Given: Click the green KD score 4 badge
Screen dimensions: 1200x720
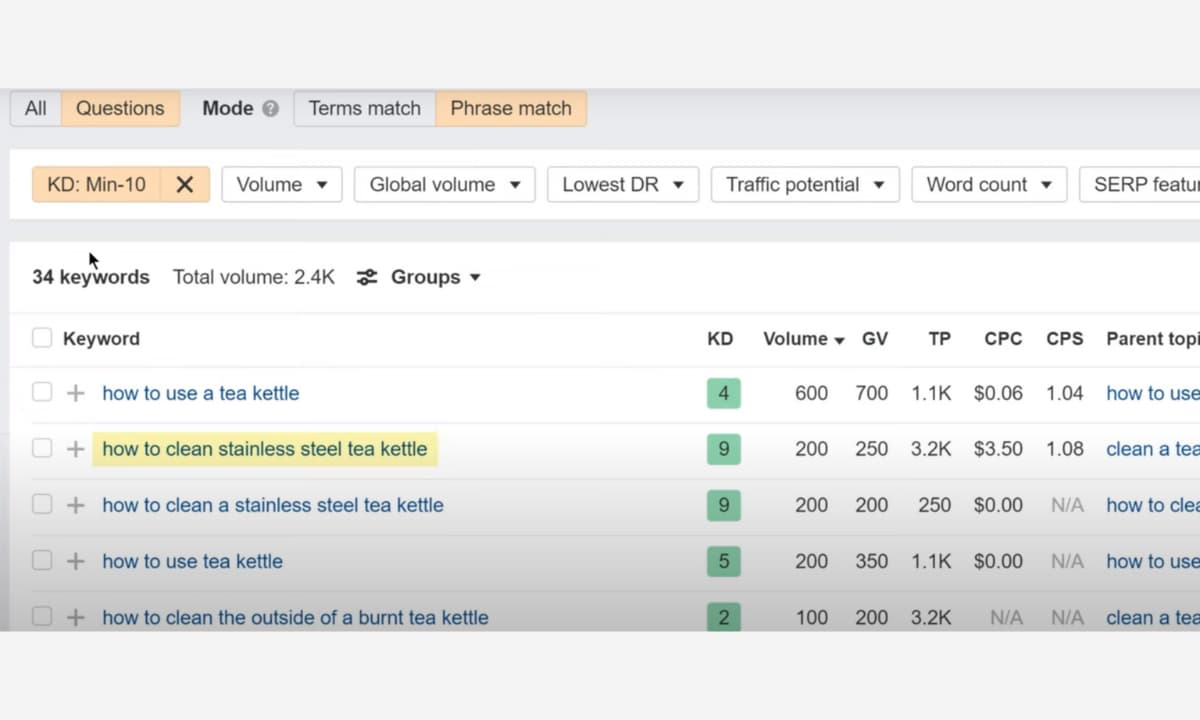Looking at the screenshot, I should (x=723, y=393).
